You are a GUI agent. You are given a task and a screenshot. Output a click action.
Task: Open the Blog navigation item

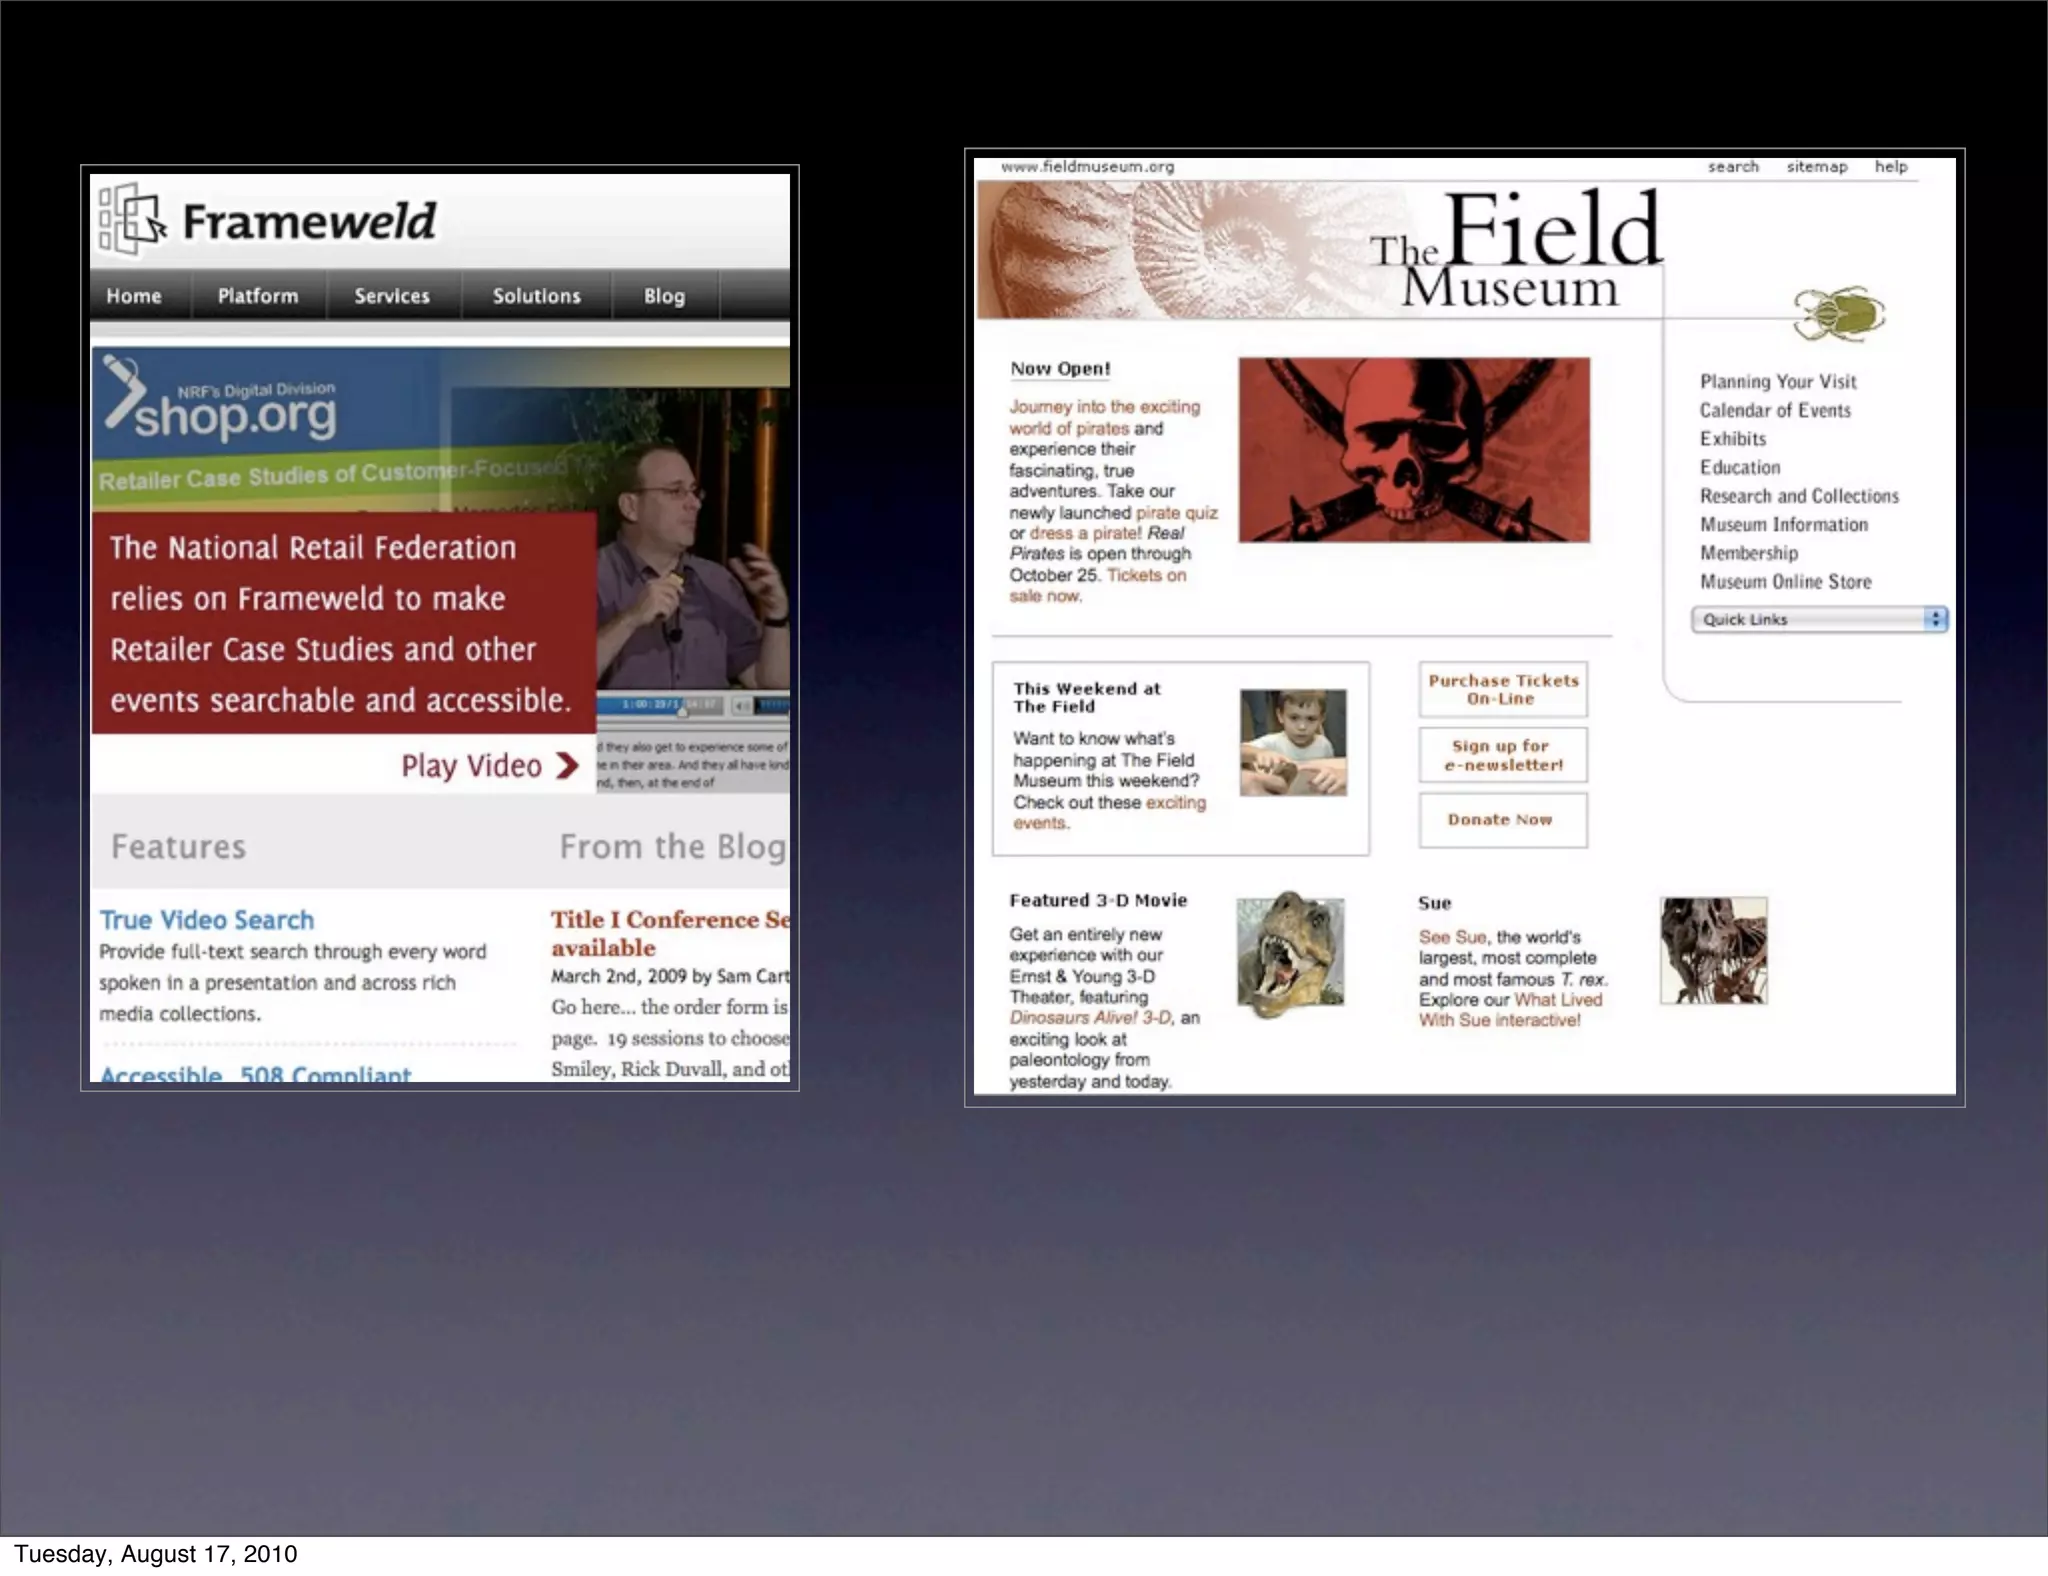pos(664,296)
